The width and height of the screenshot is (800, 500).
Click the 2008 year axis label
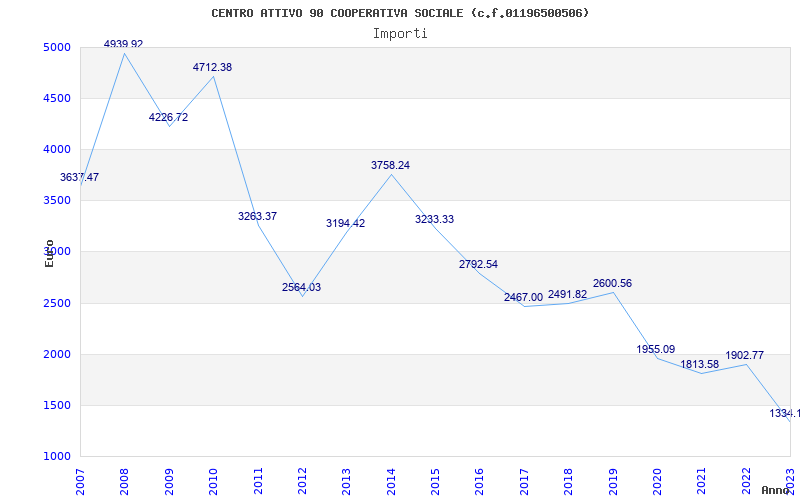click(125, 480)
